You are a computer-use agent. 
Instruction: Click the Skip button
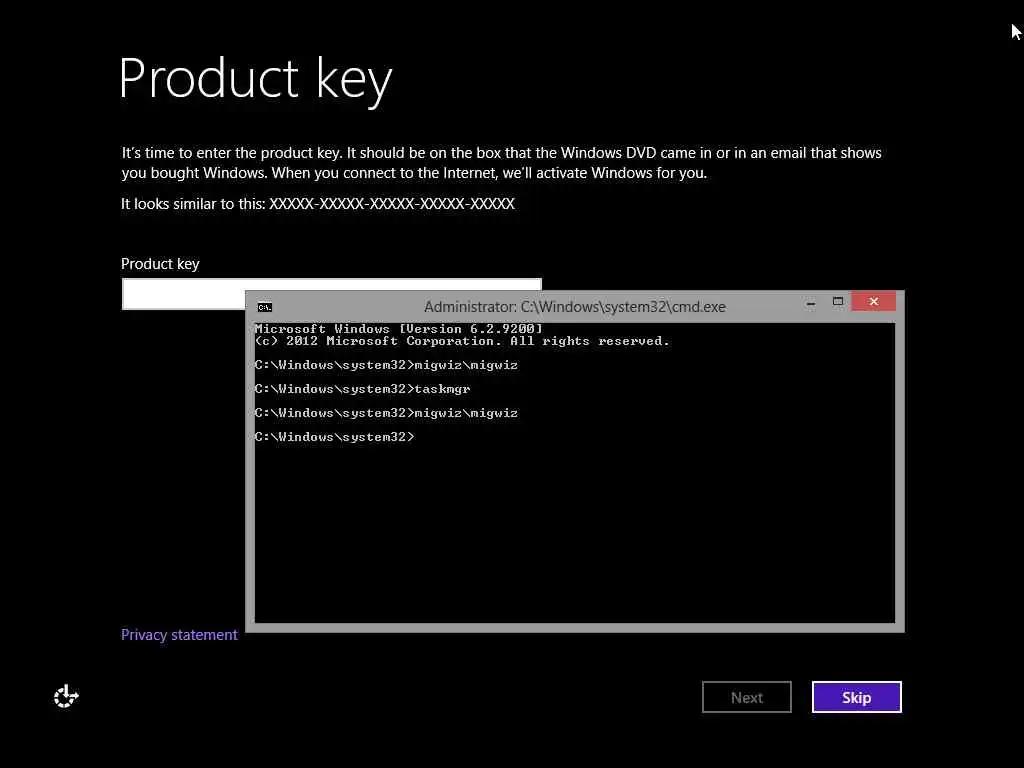point(856,697)
